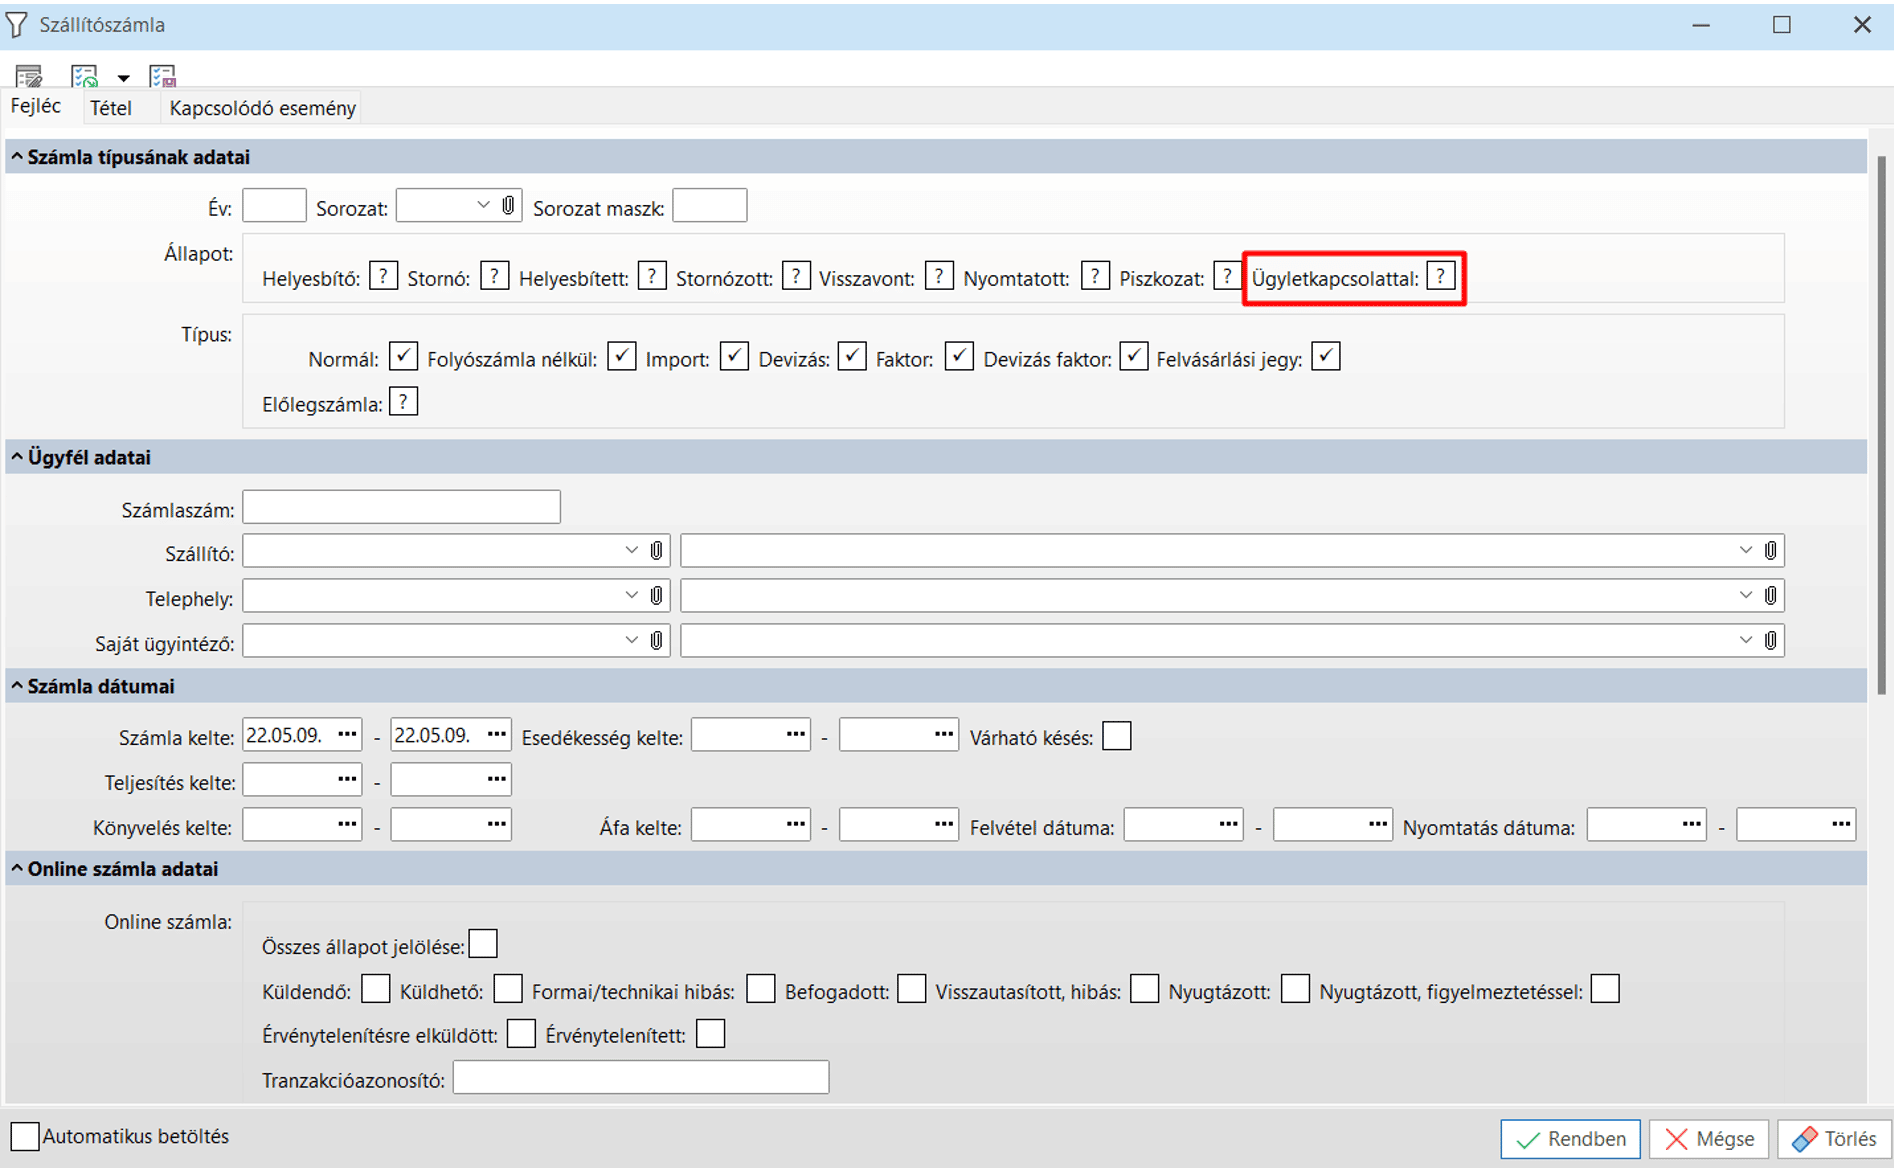Toggle the Helyesbítő state checkbox
Viewport: 1894px width, 1168px height.
[383, 276]
